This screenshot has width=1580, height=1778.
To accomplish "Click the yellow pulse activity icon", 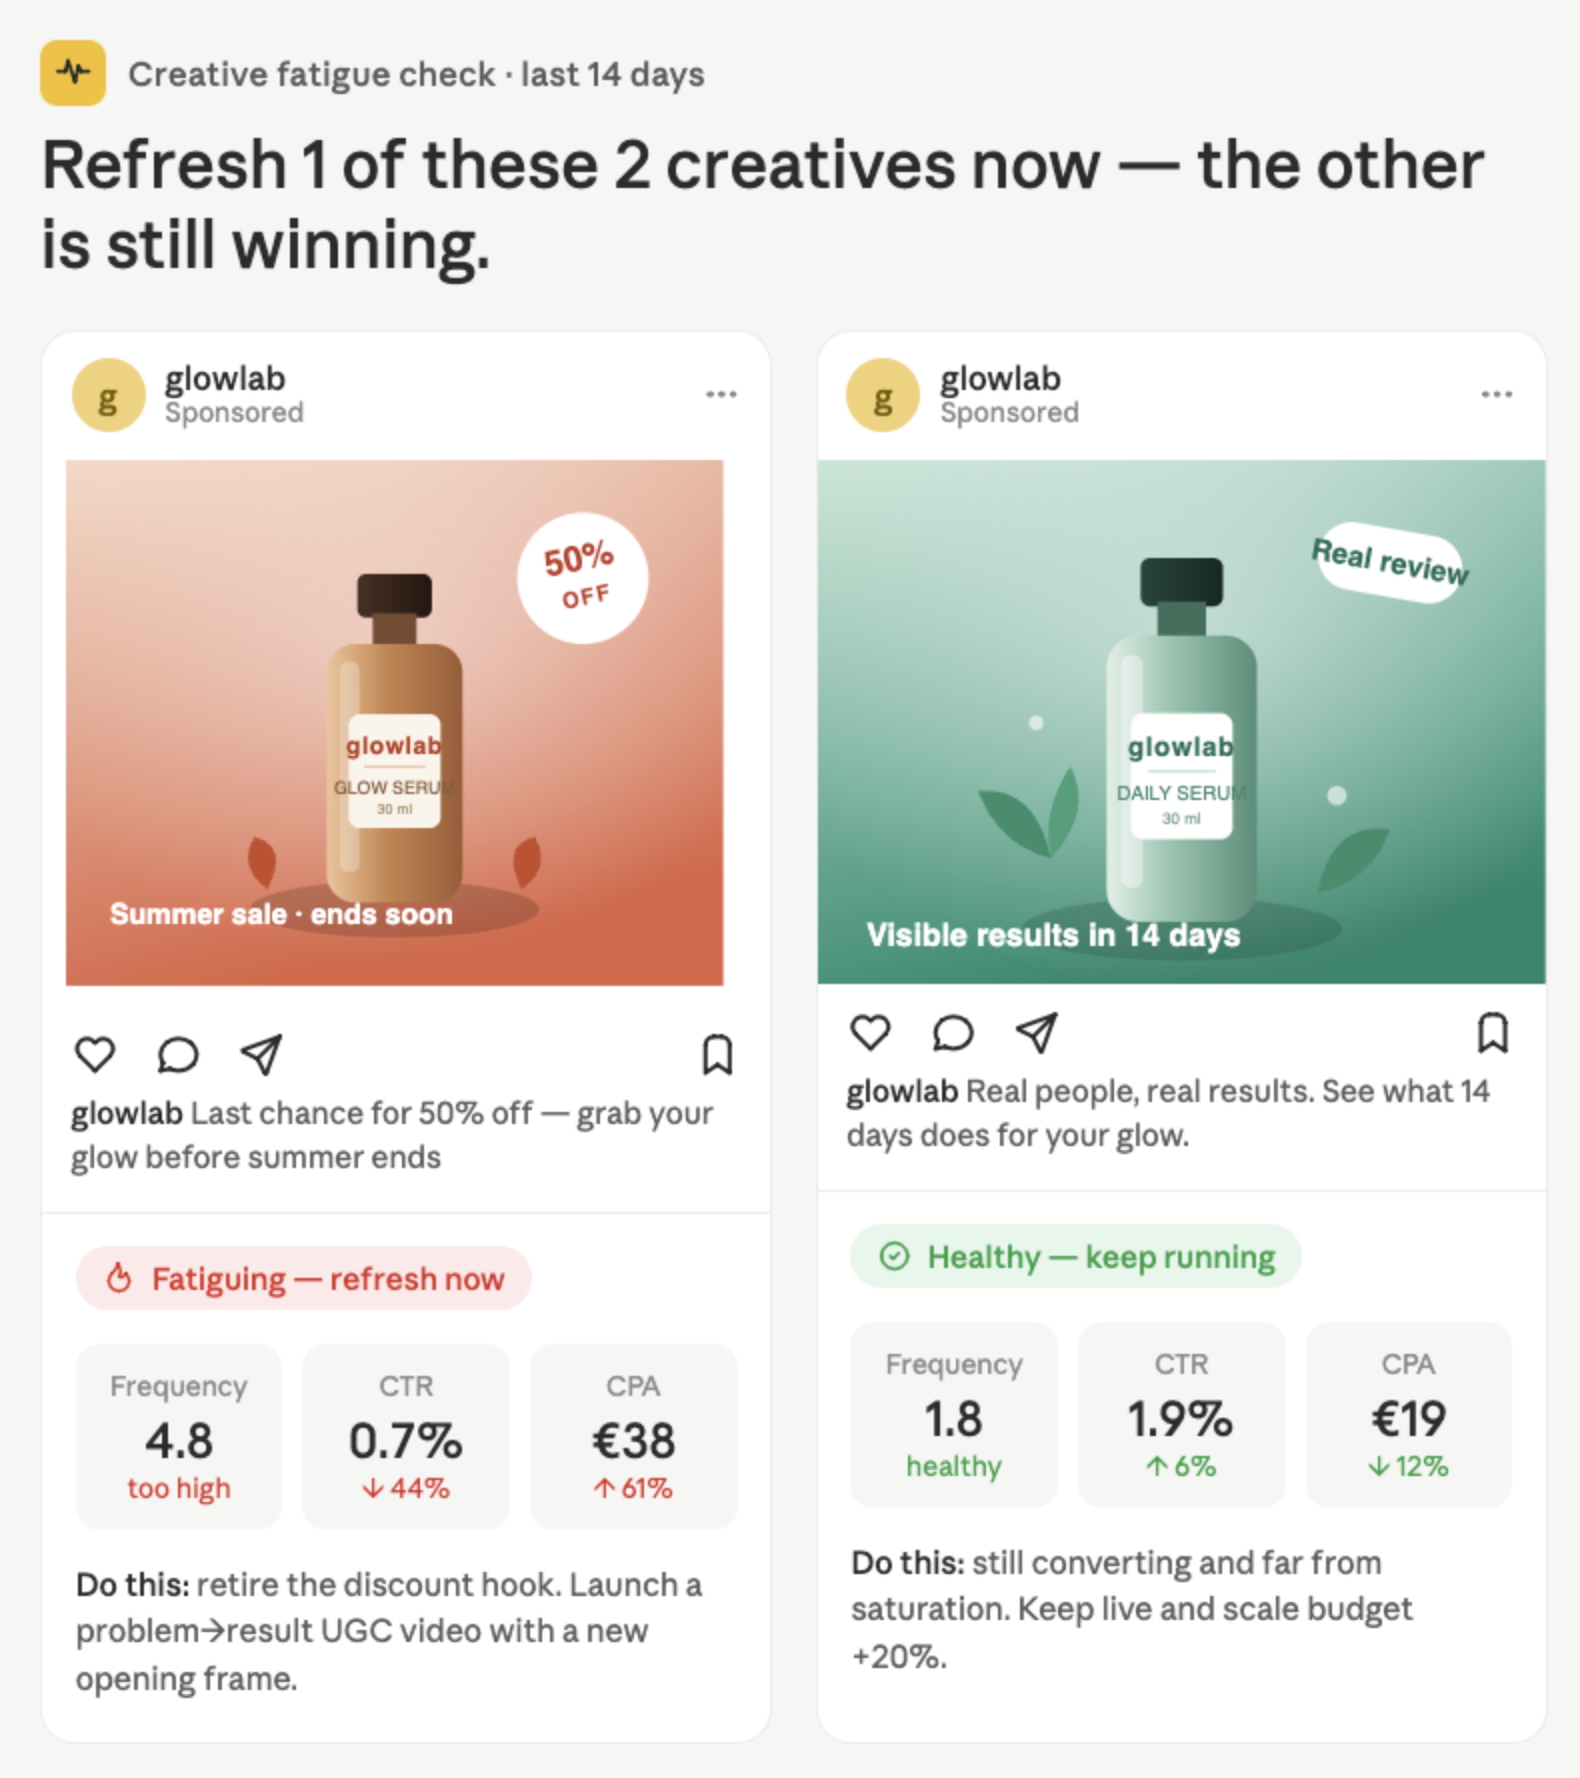I will pyautogui.click(x=73, y=73).
